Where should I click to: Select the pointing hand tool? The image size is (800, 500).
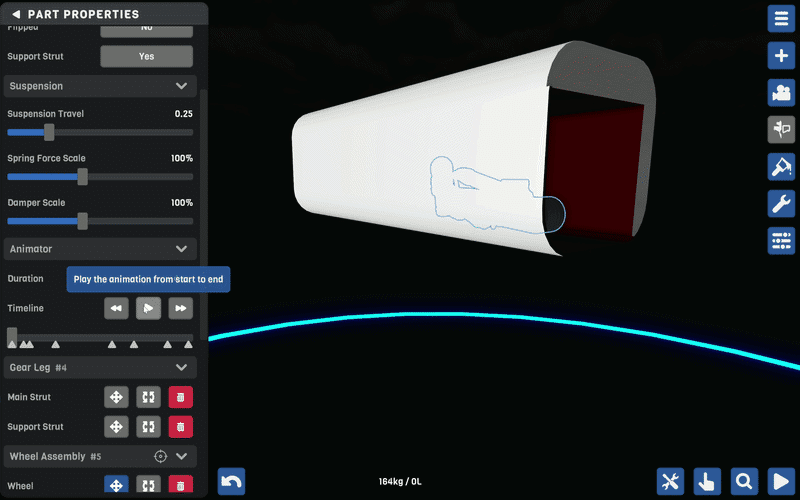point(707,481)
